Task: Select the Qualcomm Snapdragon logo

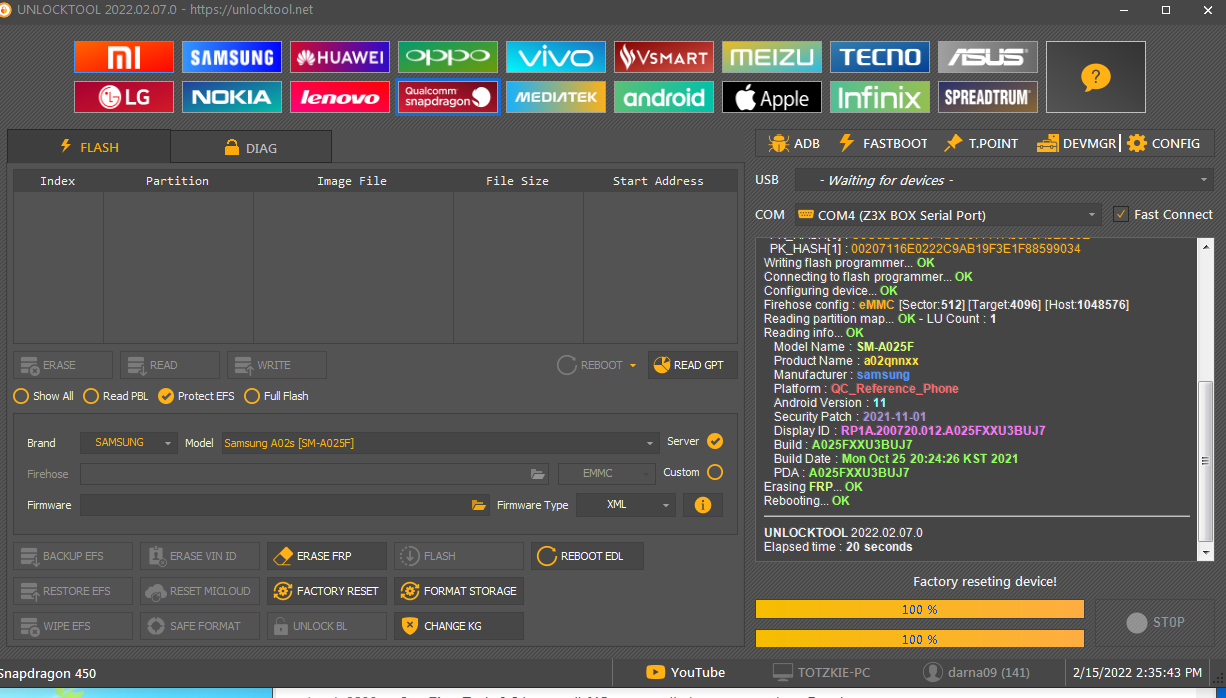Action: pyautogui.click(x=448, y=97)
